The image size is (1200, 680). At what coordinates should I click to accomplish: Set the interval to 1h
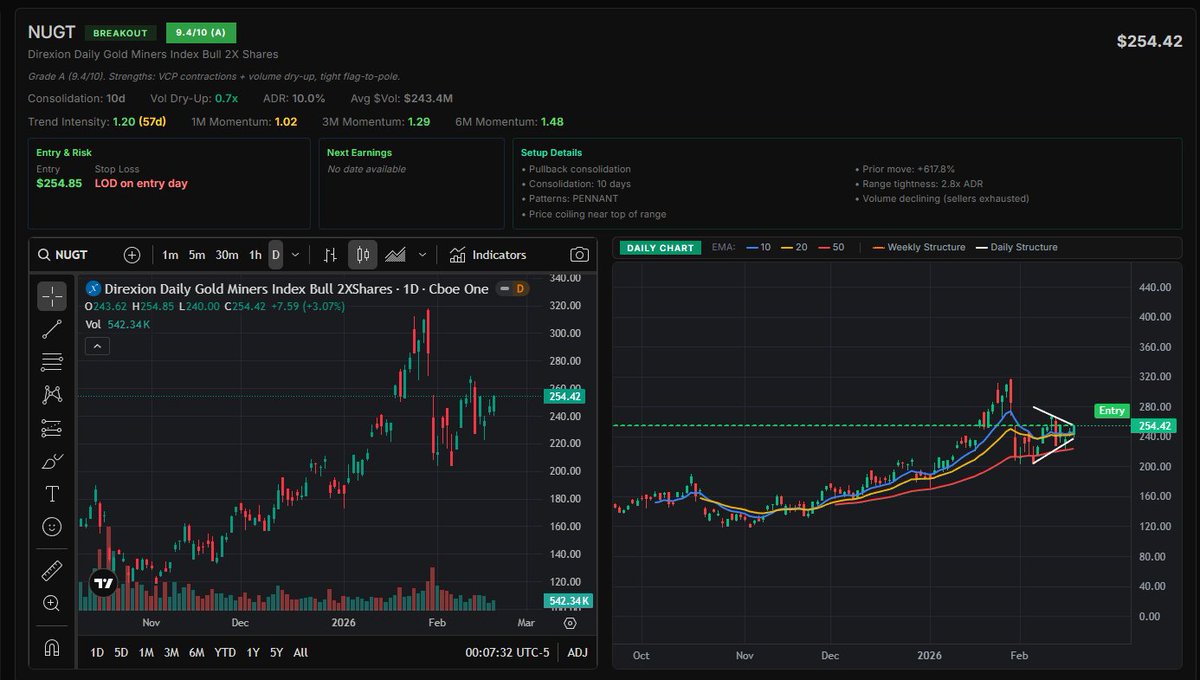[256, 255]
